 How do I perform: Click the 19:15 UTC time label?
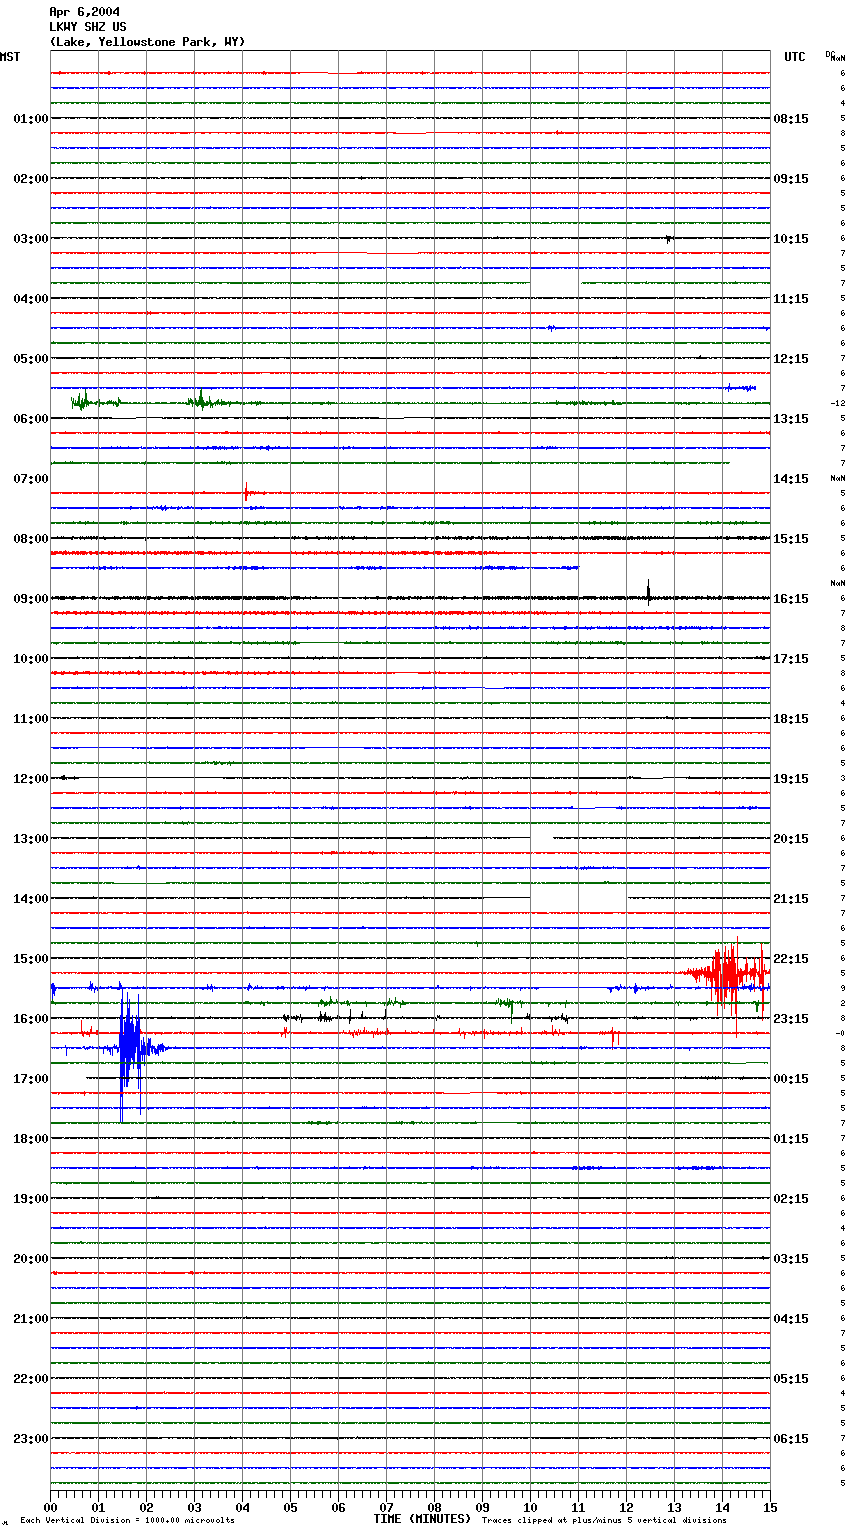(x=791, y=779)
